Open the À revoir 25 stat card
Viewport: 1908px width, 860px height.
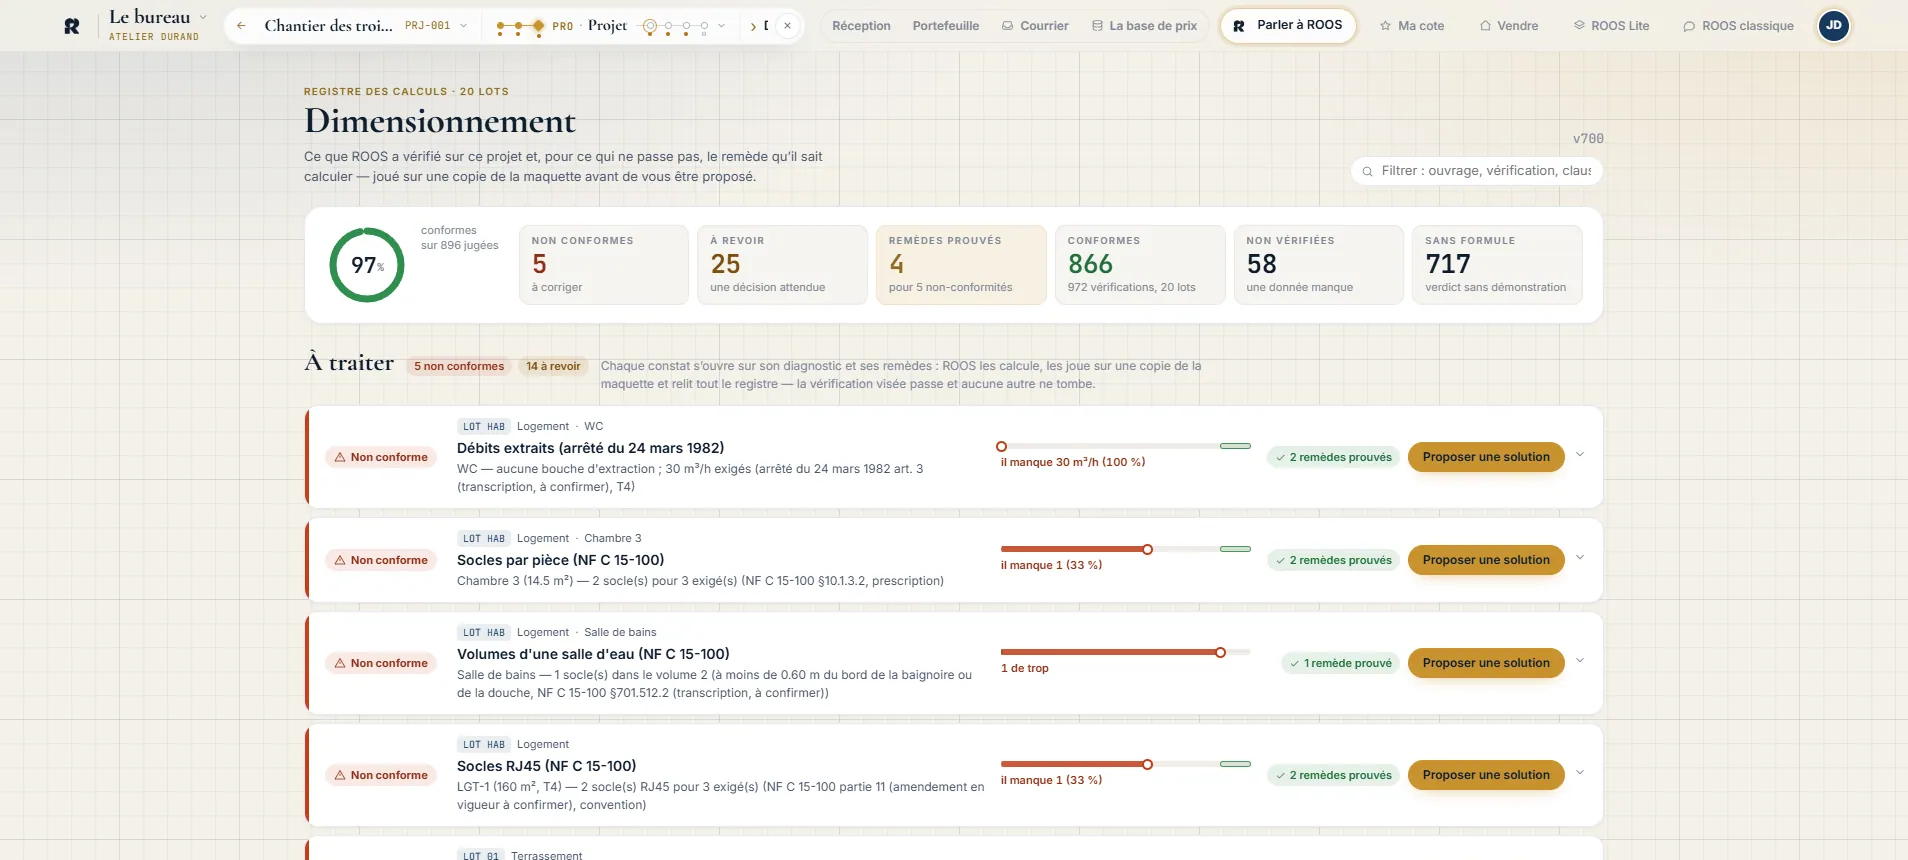click(782, 265)
